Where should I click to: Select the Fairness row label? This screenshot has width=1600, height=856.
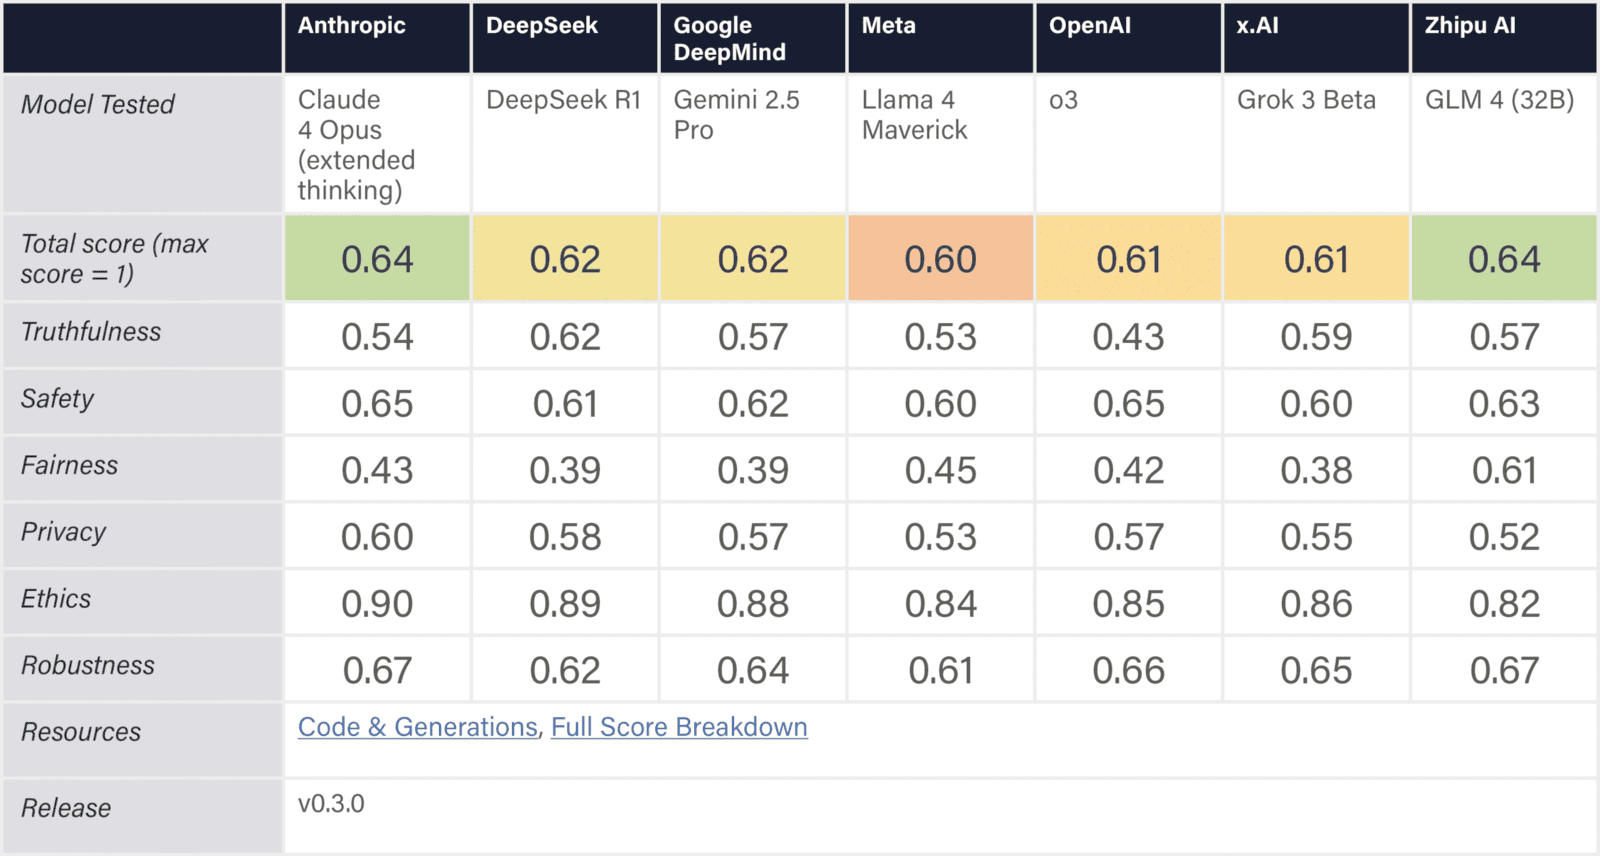tap(70, 465)
